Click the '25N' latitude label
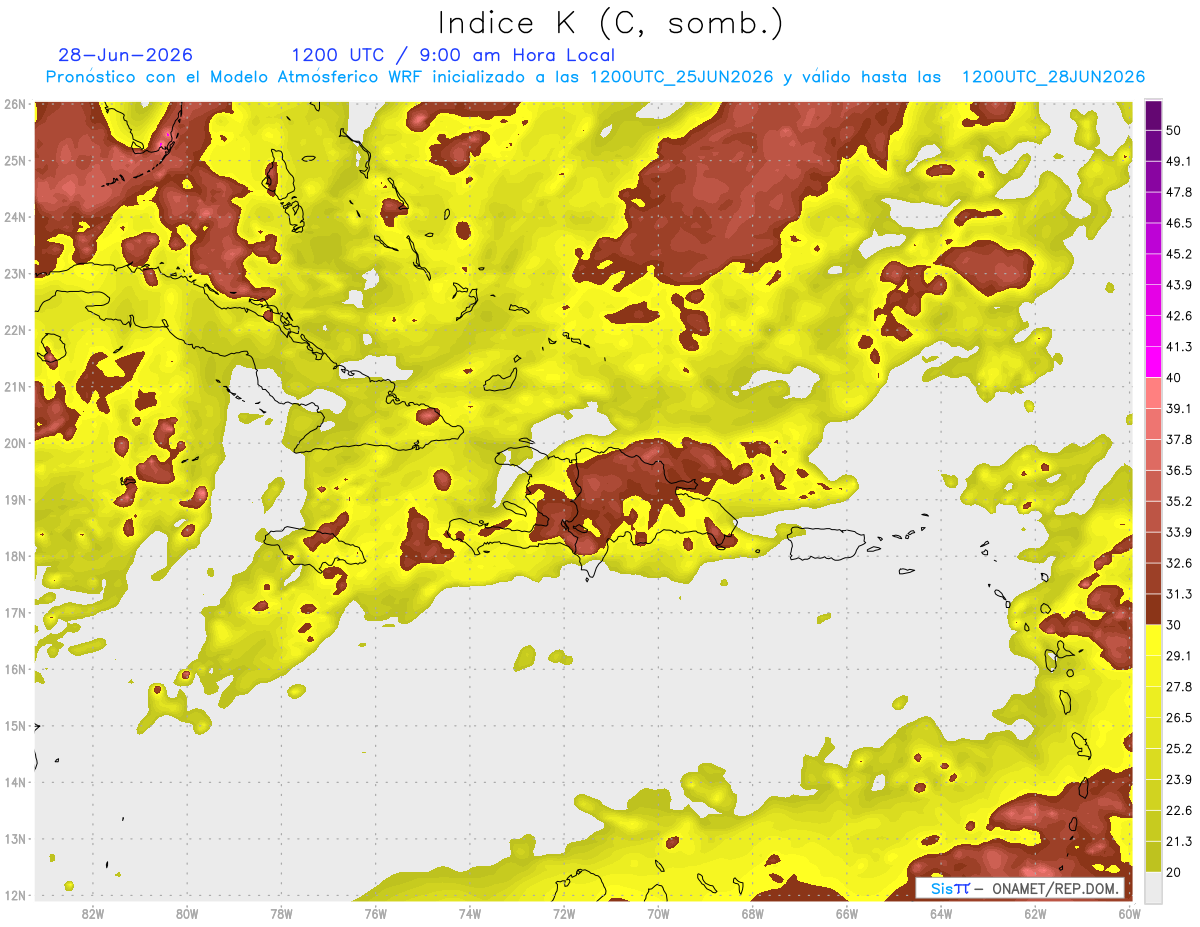 (15, 161)
